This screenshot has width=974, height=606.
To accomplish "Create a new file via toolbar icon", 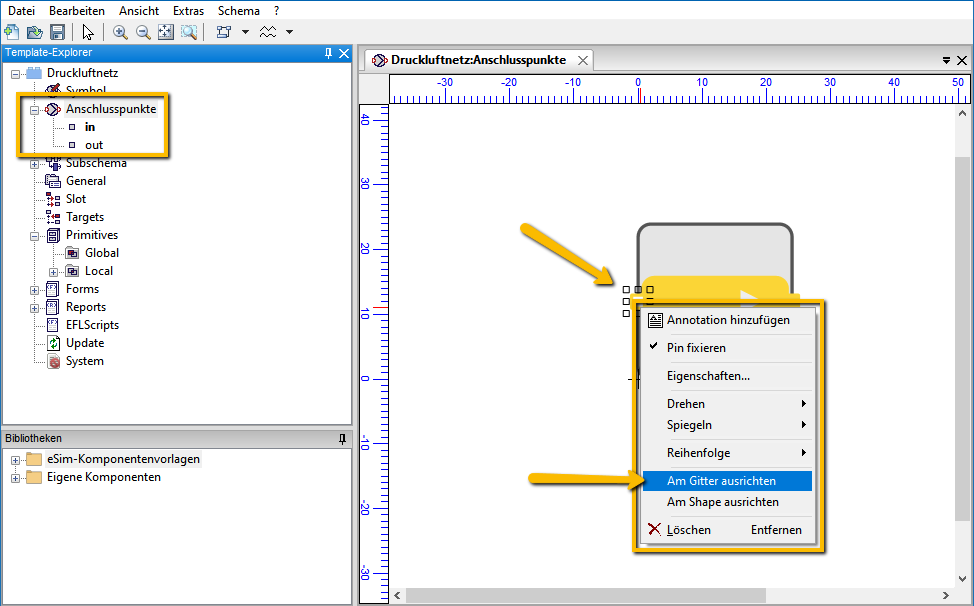I will point(11,32).
